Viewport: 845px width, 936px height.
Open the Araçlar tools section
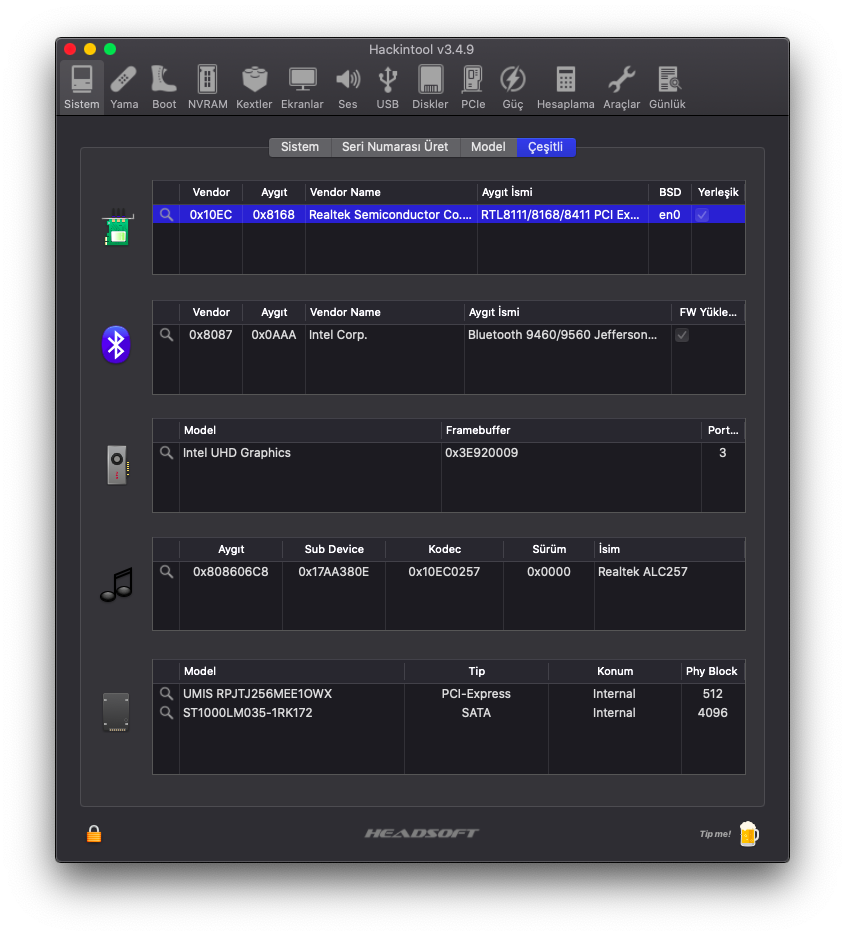point(621,88)
